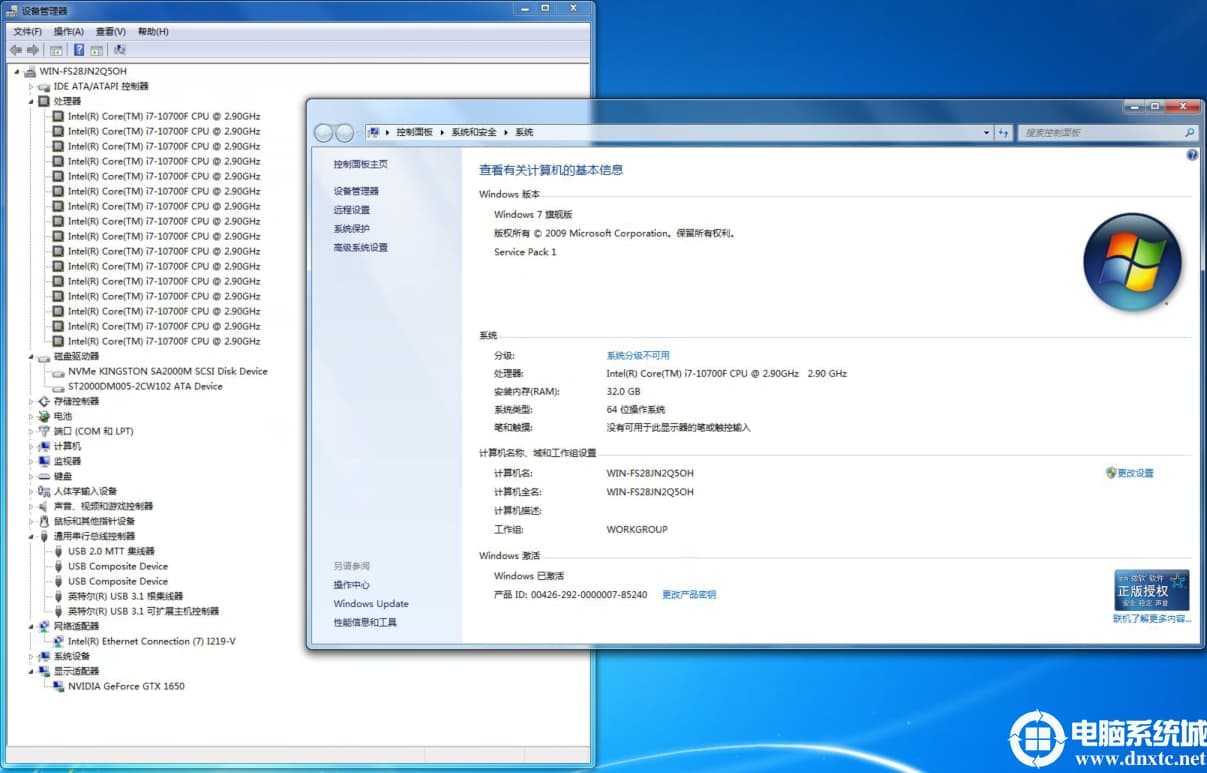This screenshot has height=773, width=1207.
Task: Click the action pane toolbar icon
Action: point(97,49)
